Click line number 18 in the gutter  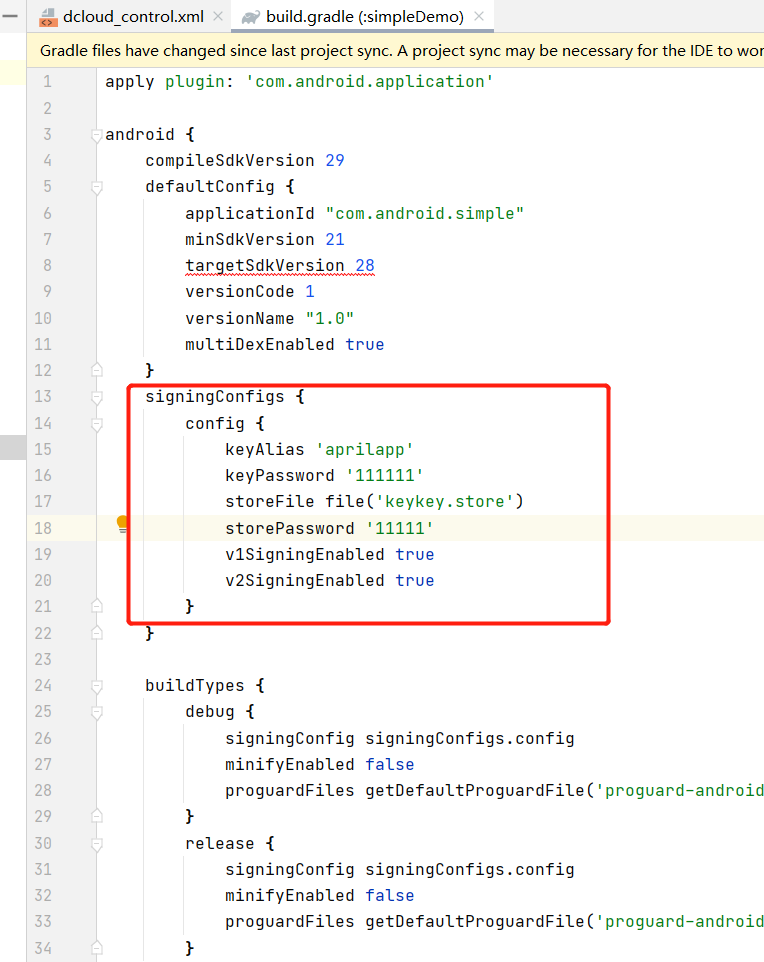(x=43, y=528)
